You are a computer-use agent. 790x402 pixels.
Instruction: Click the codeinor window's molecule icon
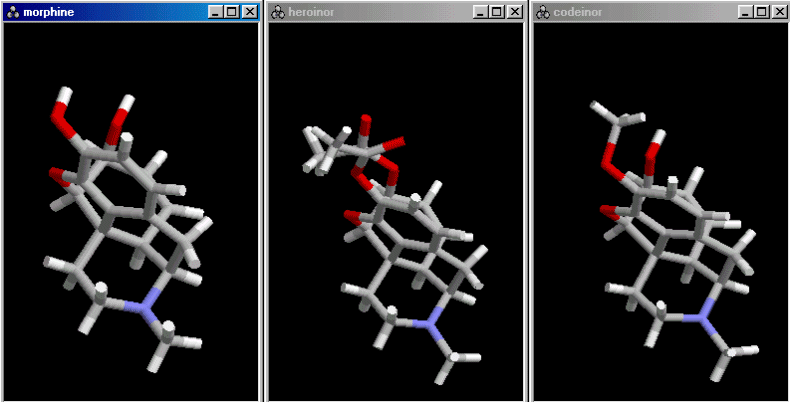(x=543, y=12)
